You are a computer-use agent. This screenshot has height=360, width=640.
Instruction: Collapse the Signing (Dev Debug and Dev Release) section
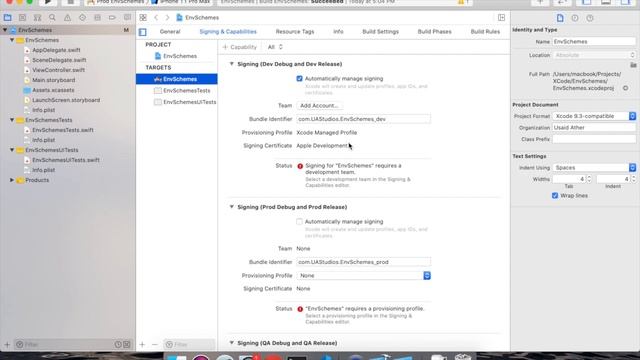pos(231,64)
